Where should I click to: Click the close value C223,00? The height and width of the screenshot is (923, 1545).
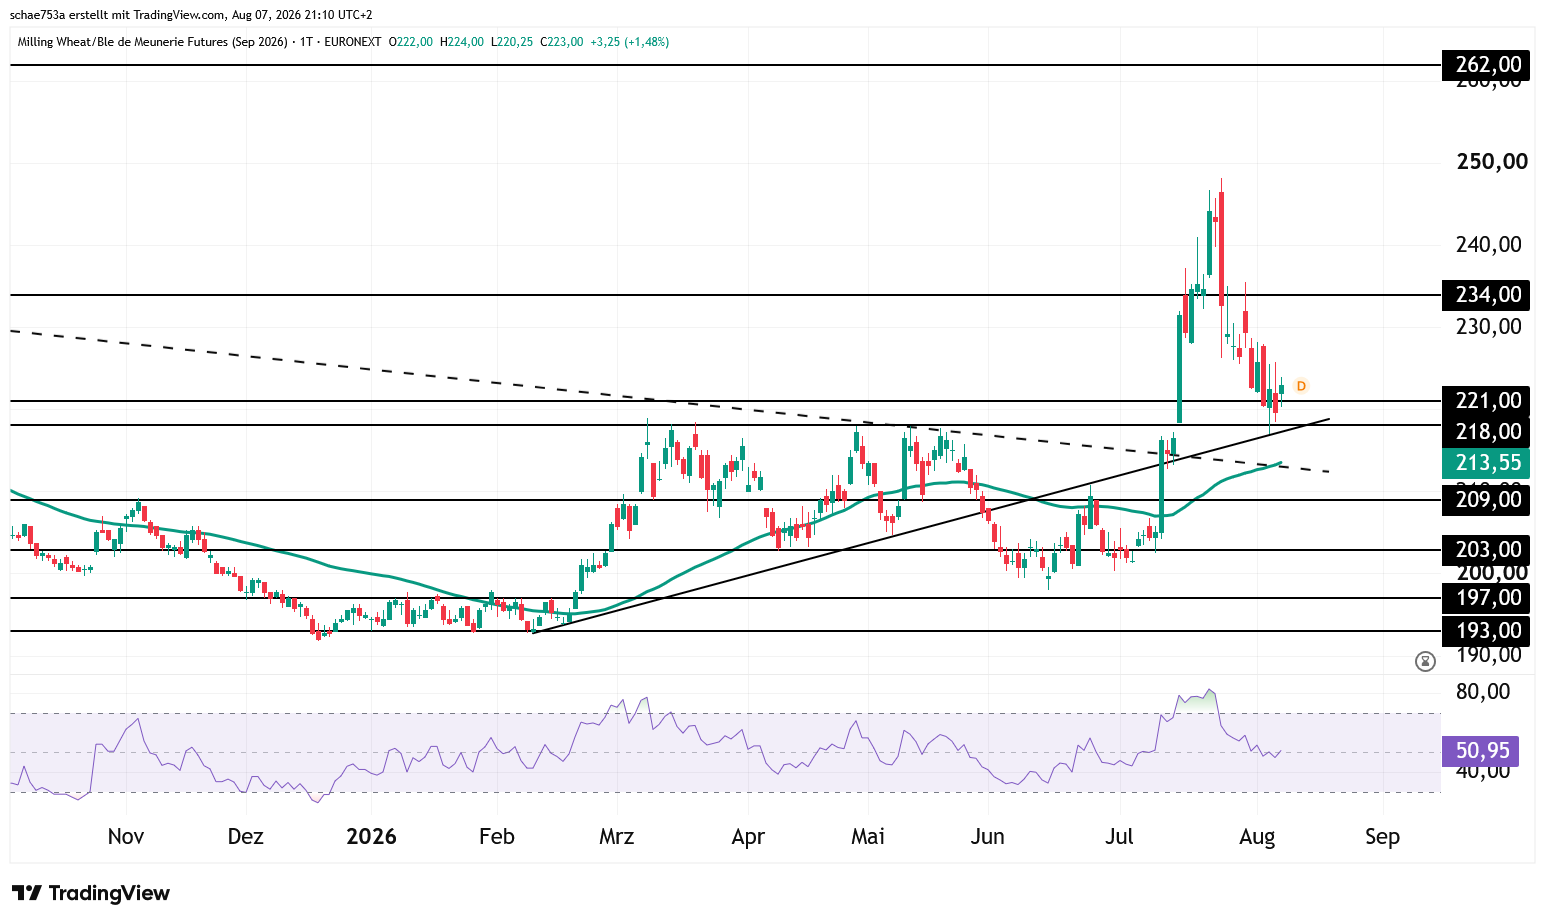[x=562, y=42]
